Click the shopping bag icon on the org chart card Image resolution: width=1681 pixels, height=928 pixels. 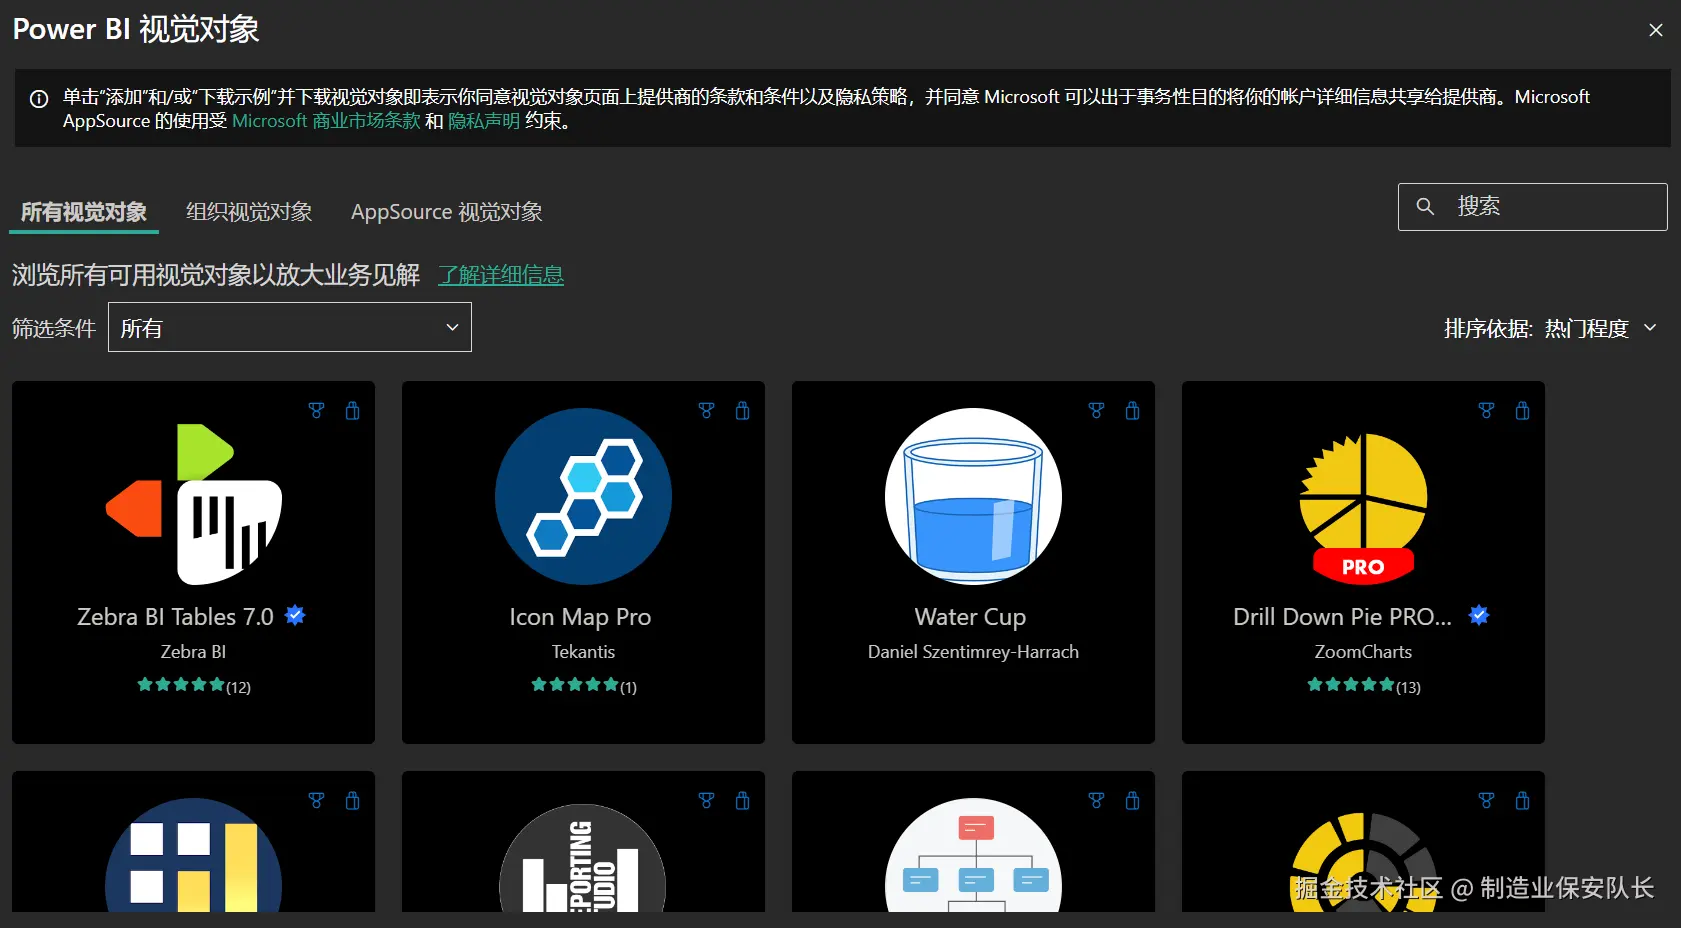pyautogui.click(x=1133, y=801)
